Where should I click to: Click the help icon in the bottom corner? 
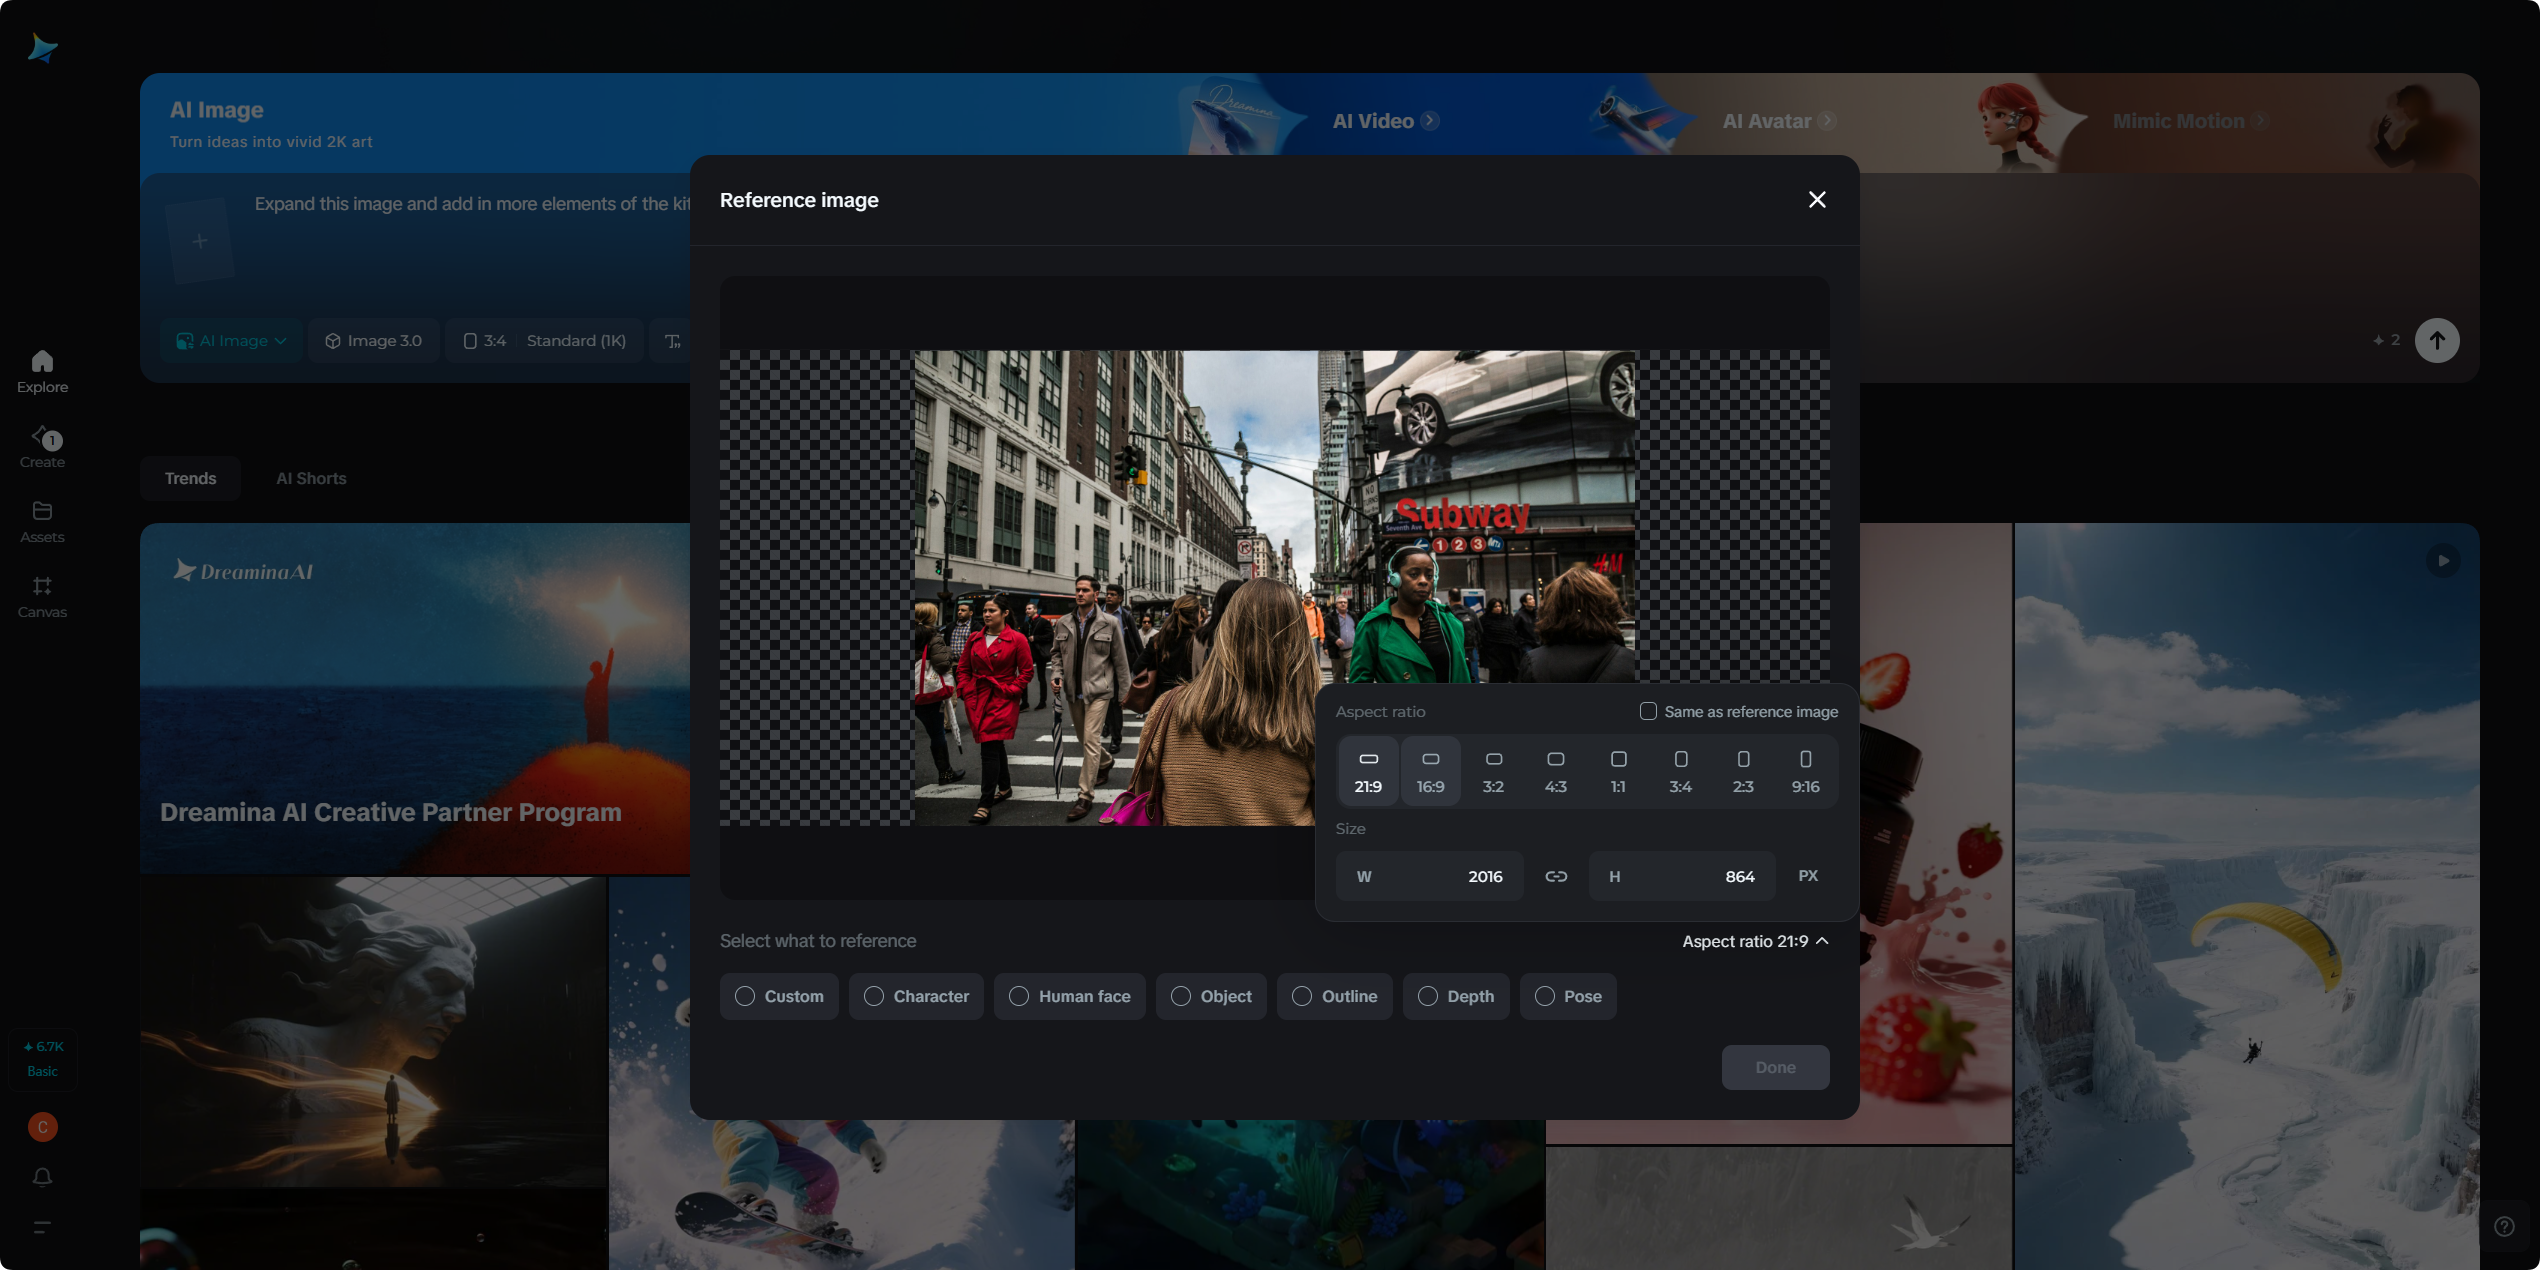click(2504, 1226)
